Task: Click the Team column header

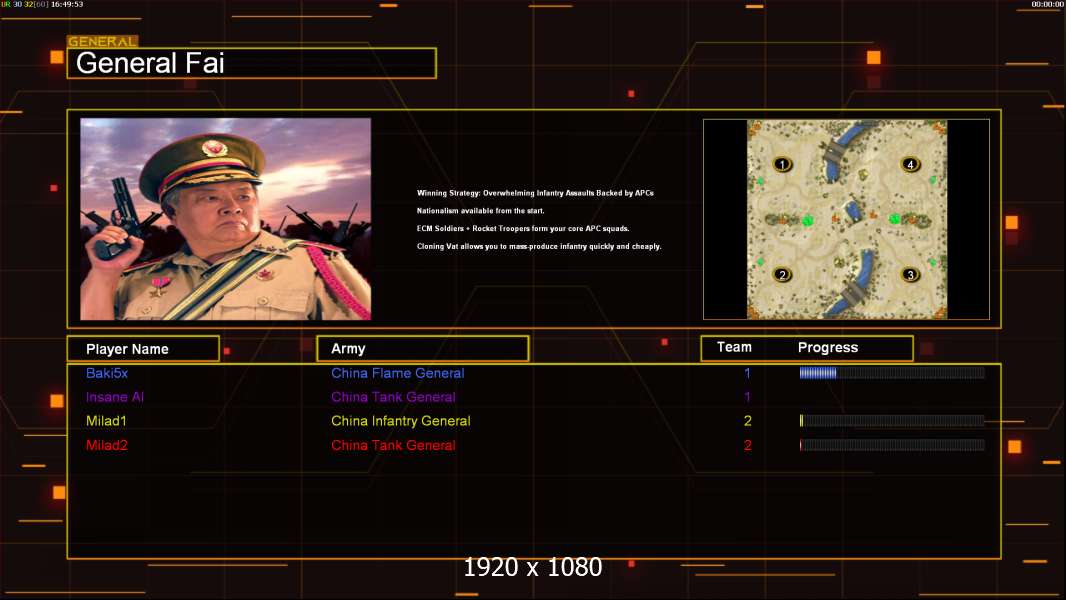Action: [734, 347]
